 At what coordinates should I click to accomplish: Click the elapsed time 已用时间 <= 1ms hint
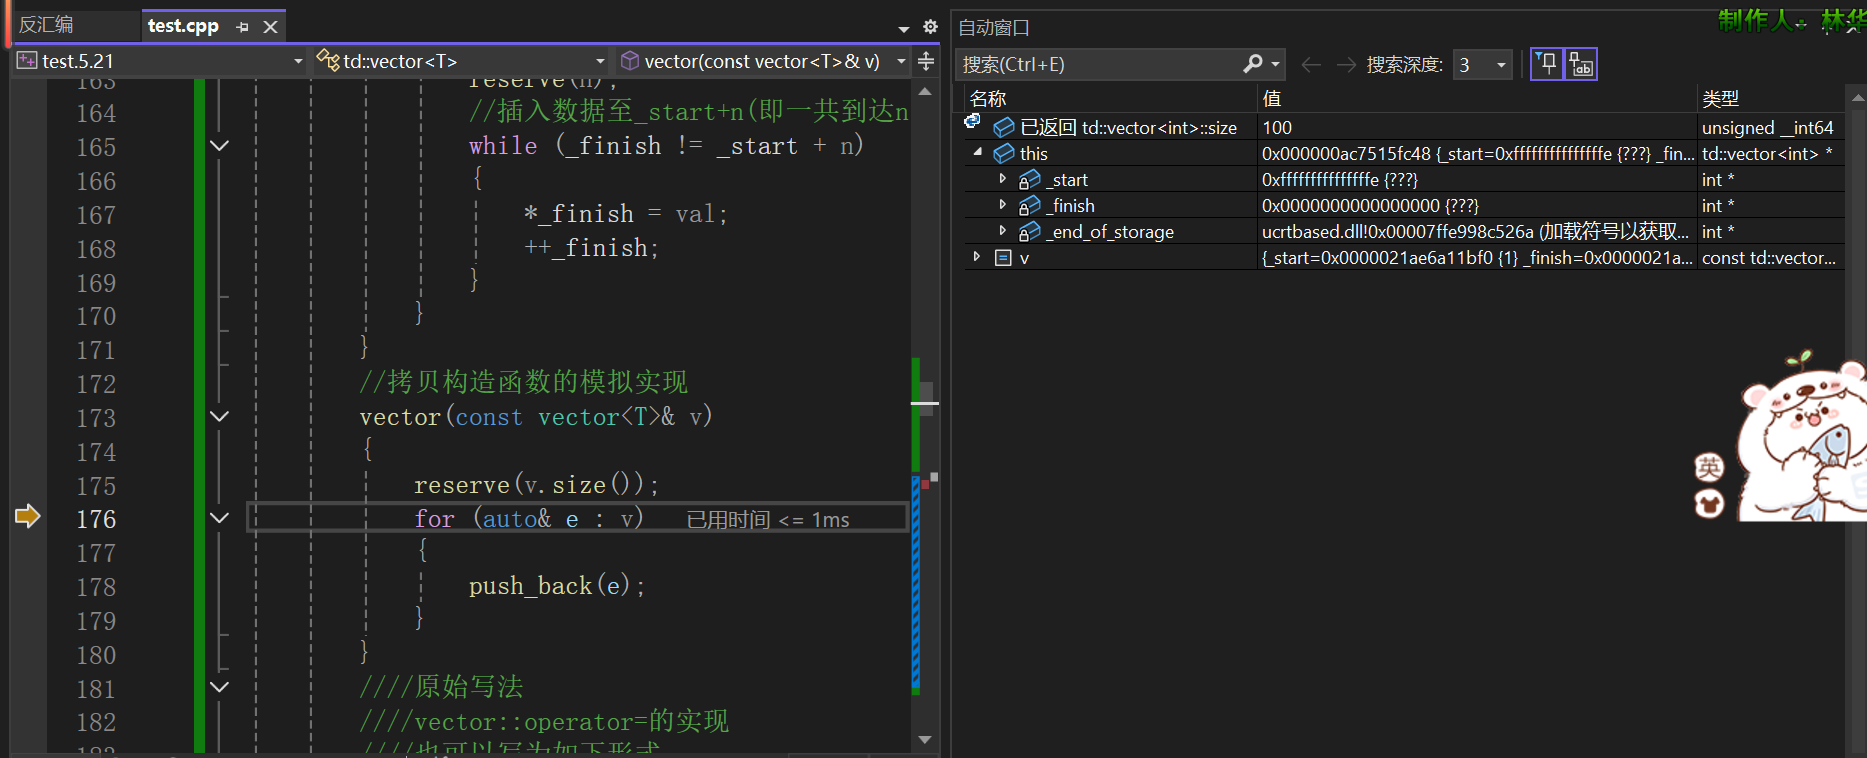click(x=768, y=520)
